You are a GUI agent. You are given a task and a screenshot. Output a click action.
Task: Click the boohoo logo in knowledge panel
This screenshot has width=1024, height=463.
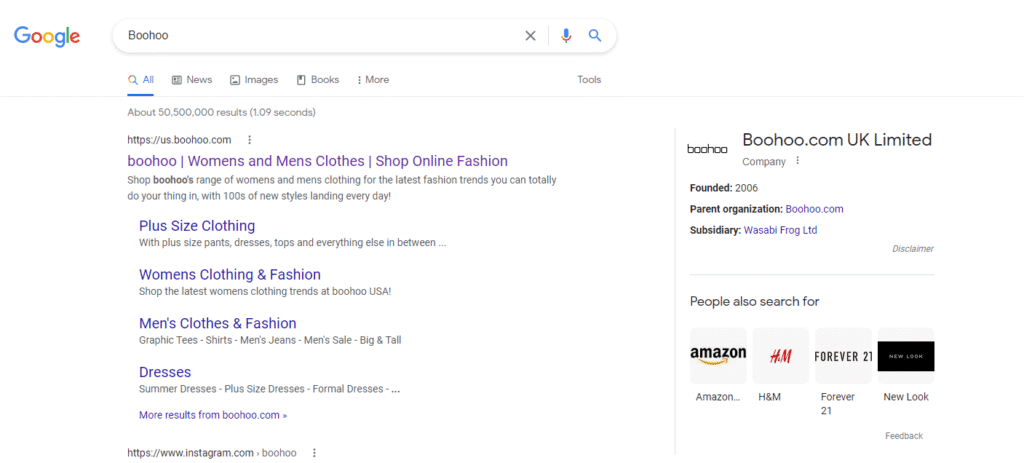click(708, 149)
